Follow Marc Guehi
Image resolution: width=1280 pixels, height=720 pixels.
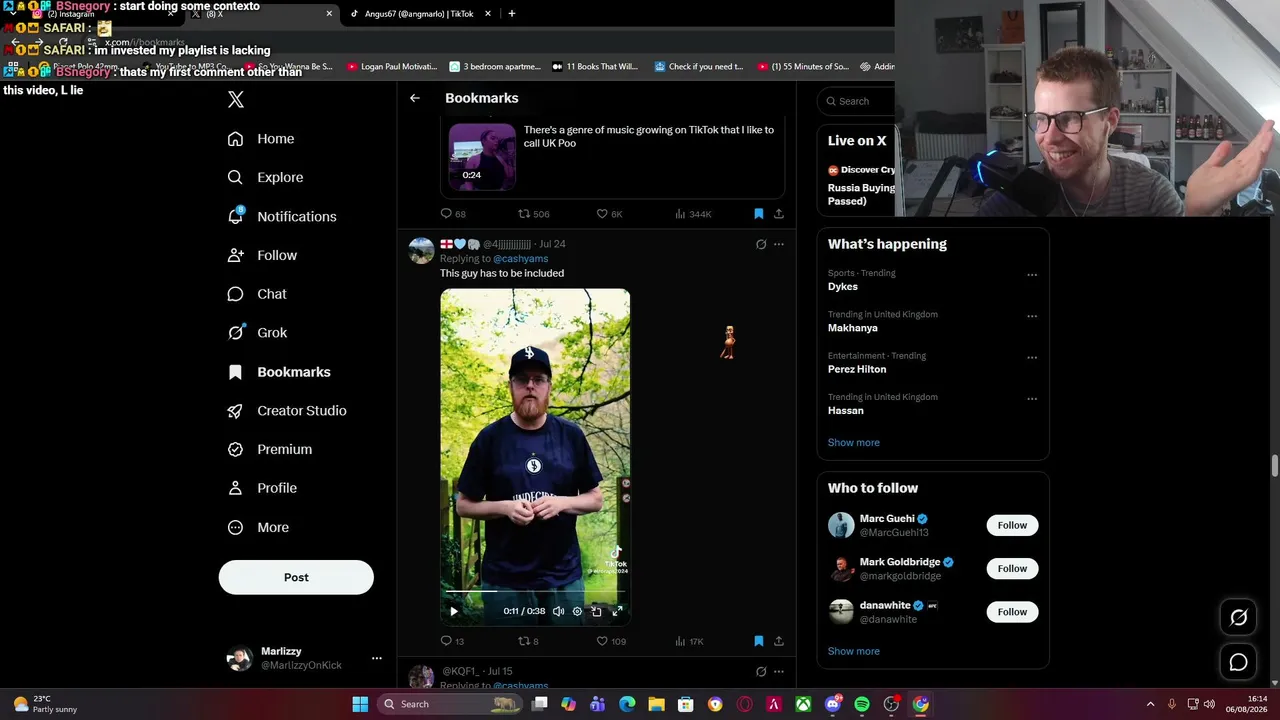tap(1012, 525)
